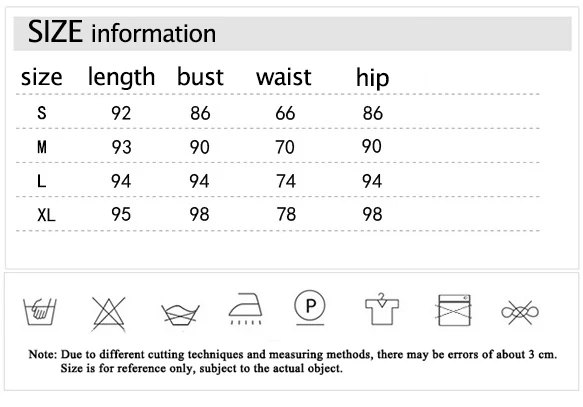The width and height of the screenshot is (583, 407).
Task: Select the XL size row label
Action: point(46,215)
